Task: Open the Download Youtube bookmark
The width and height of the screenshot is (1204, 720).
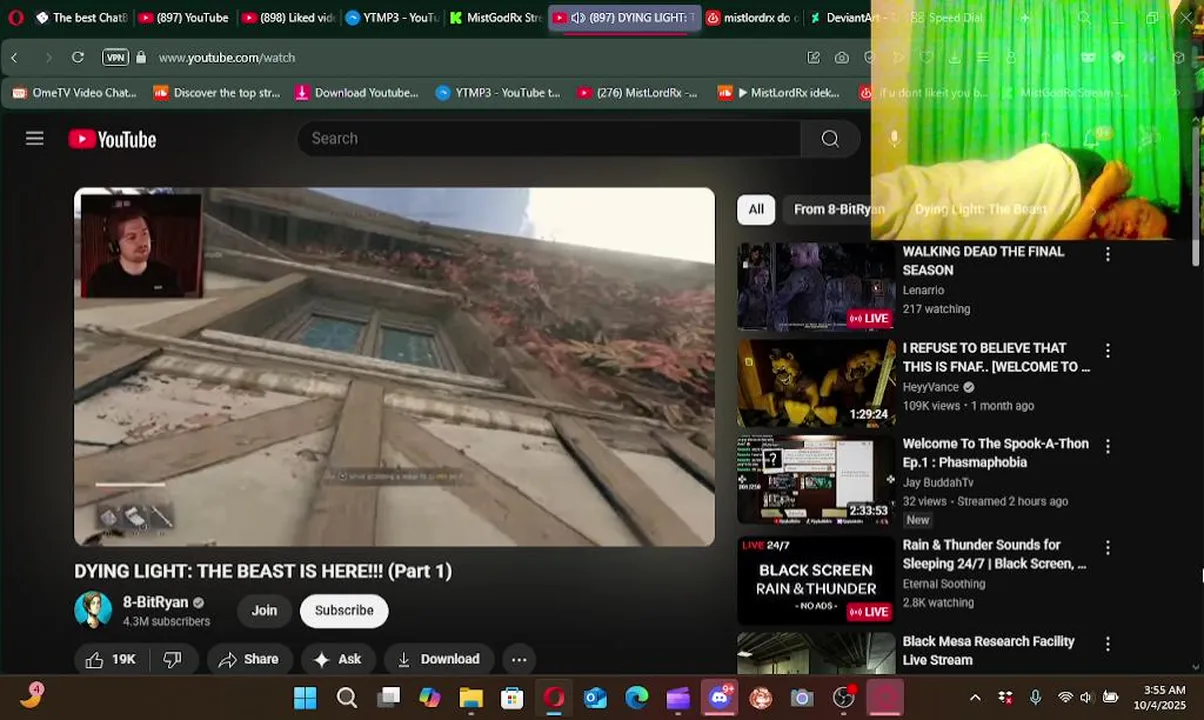Action: [x=357, y=93]
